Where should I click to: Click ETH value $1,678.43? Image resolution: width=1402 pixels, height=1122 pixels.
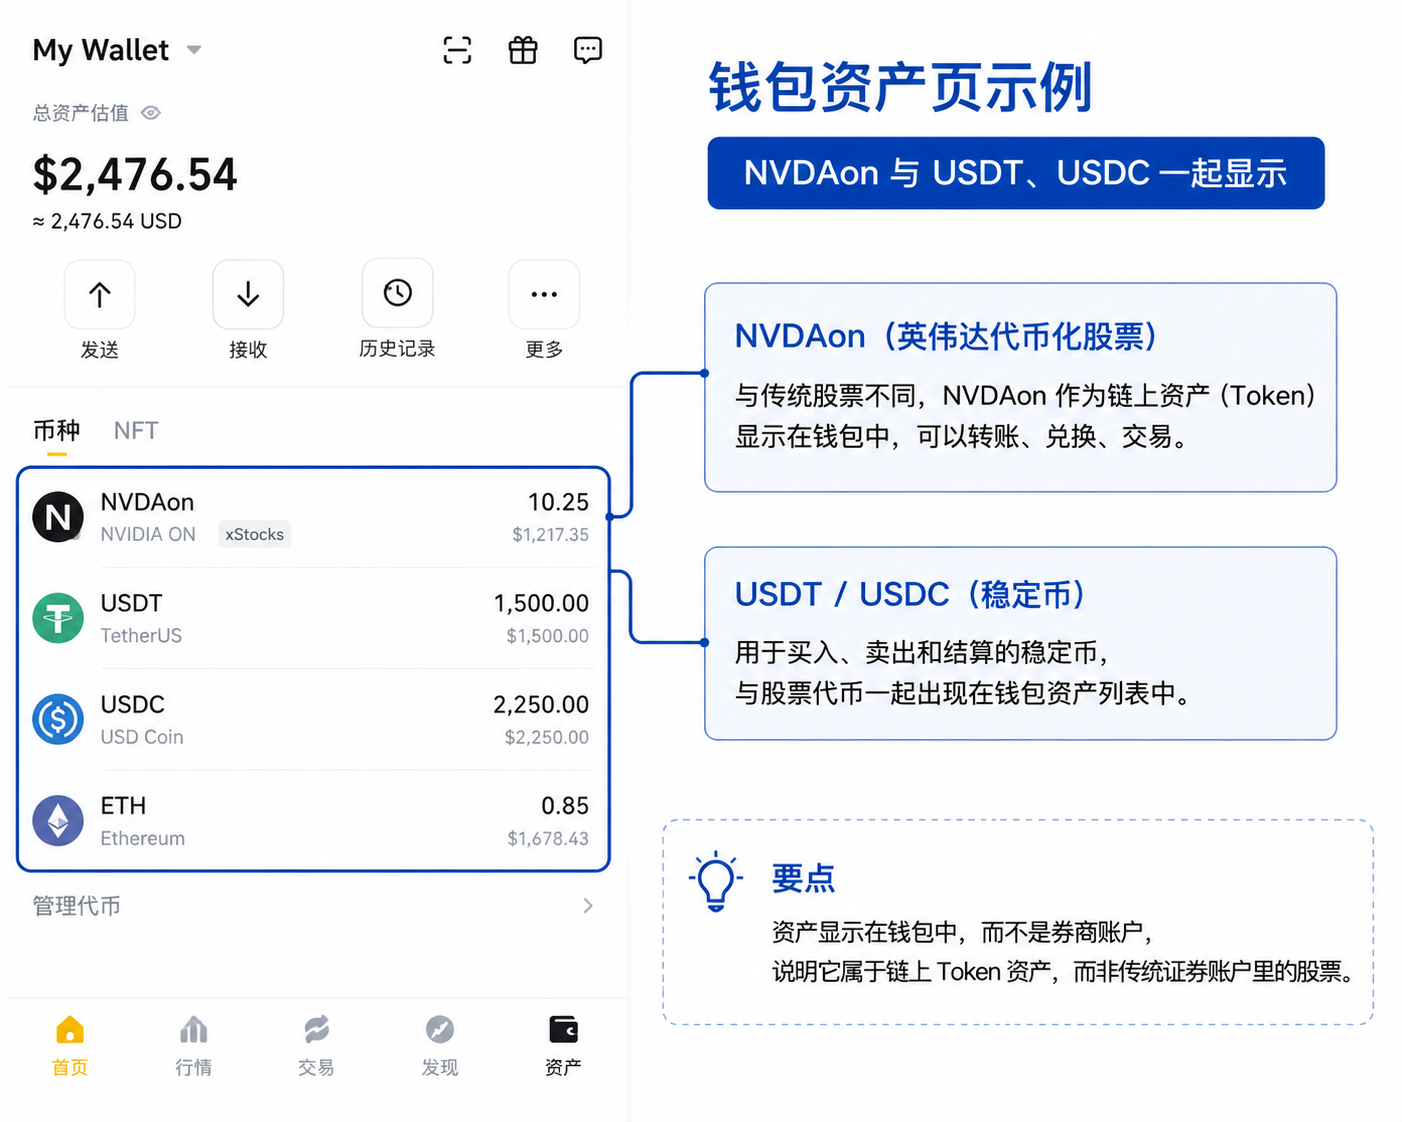coord(548,839)
